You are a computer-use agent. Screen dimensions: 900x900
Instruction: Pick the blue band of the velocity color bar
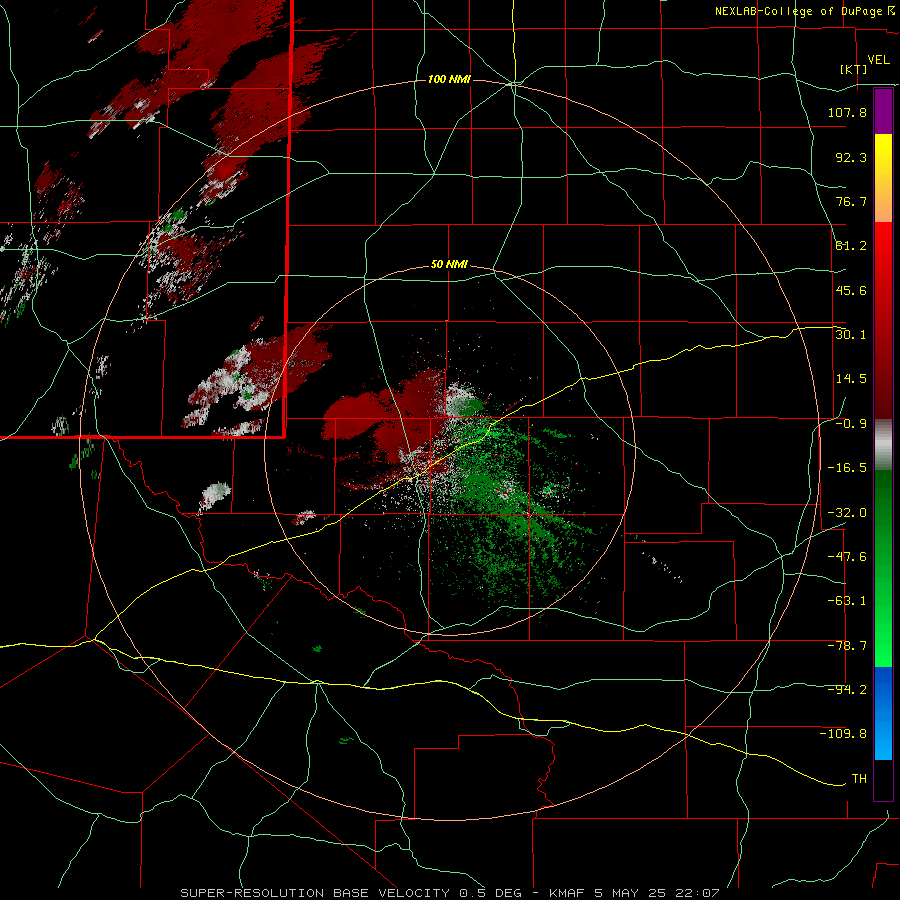coord(883,713)
